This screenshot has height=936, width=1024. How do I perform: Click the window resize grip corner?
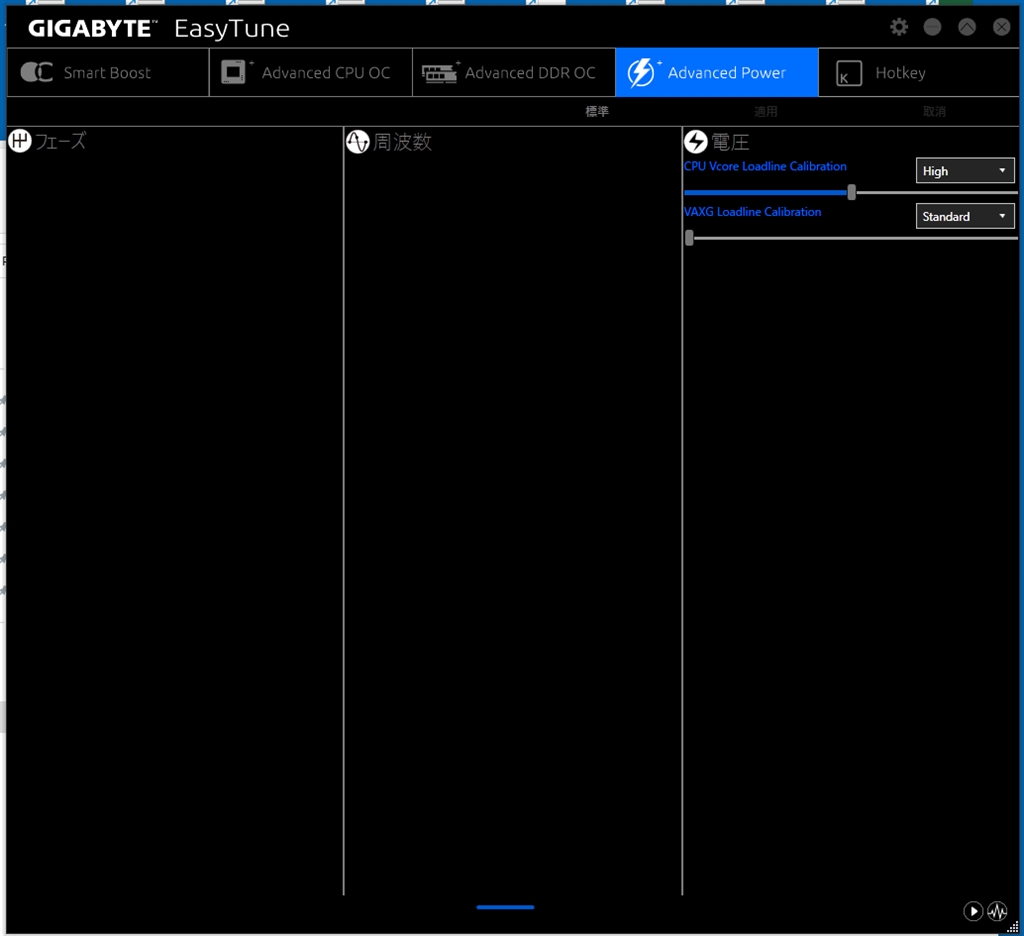point(1013,927)
